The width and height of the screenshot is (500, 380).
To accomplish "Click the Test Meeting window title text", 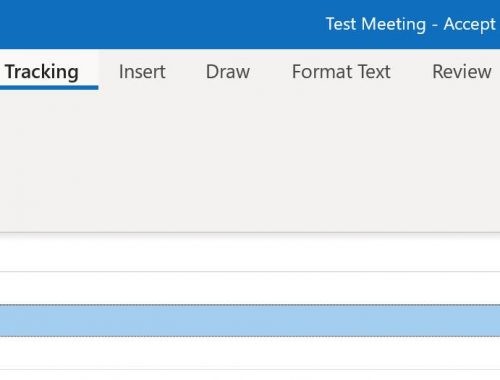I will pos(376,24).
